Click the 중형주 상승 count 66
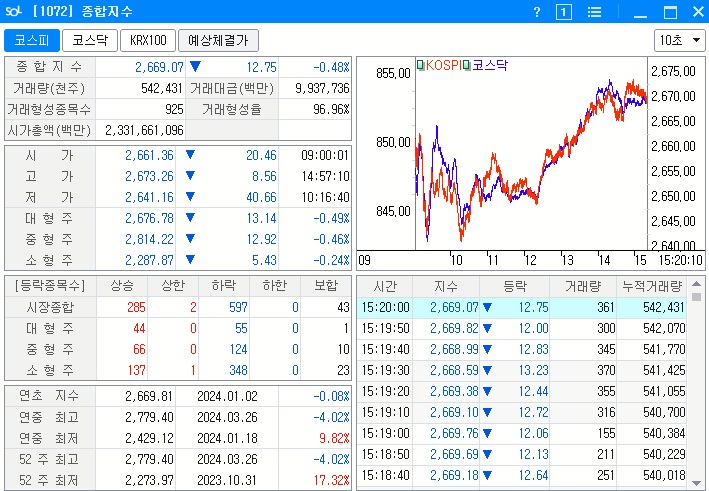This screenshot has height=491, width=709. click(139, 349)
